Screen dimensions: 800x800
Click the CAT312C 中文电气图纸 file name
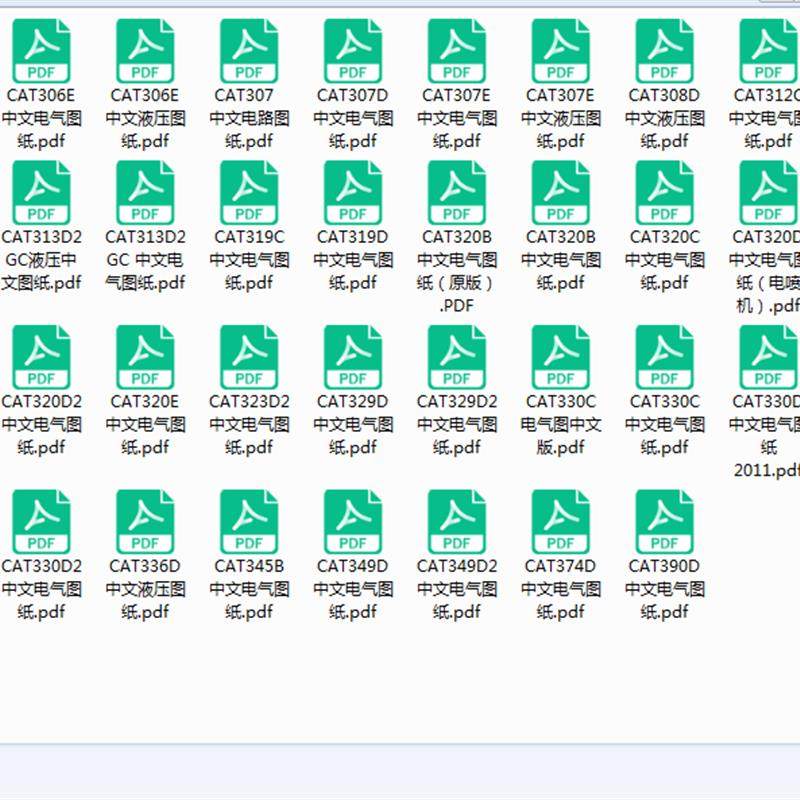pyautogui.click(x=764, y=118)
